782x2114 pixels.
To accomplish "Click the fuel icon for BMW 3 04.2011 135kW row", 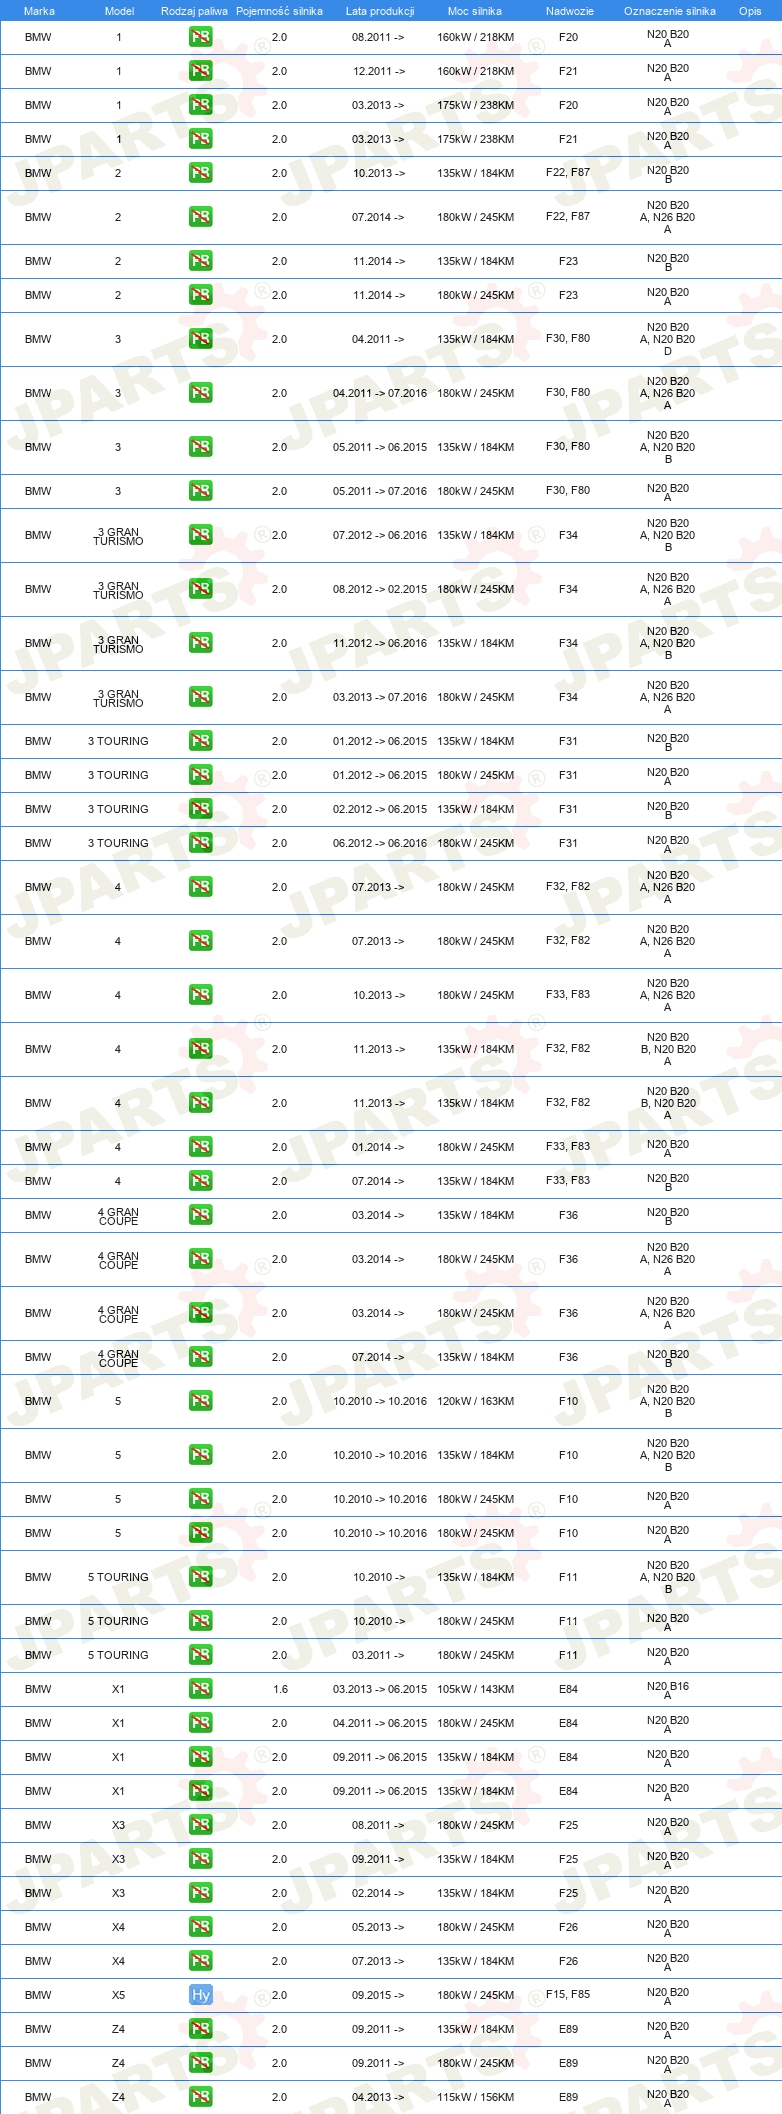I will (200, 339).
